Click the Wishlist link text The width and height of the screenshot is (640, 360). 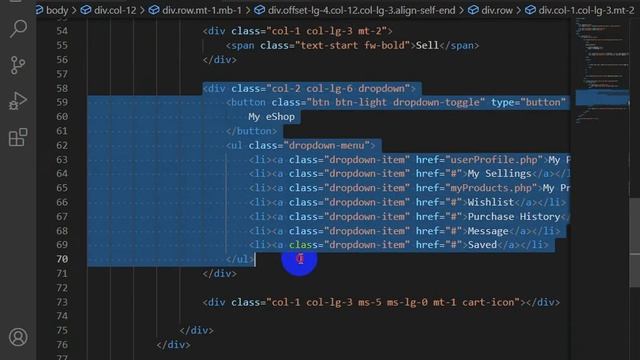[491, 202]
